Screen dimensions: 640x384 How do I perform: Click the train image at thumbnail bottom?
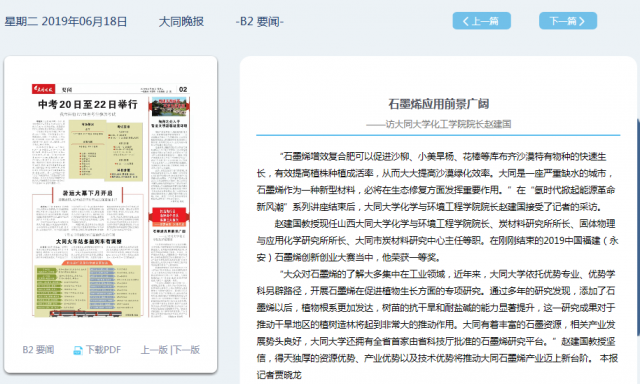click(x=86, y=313)
